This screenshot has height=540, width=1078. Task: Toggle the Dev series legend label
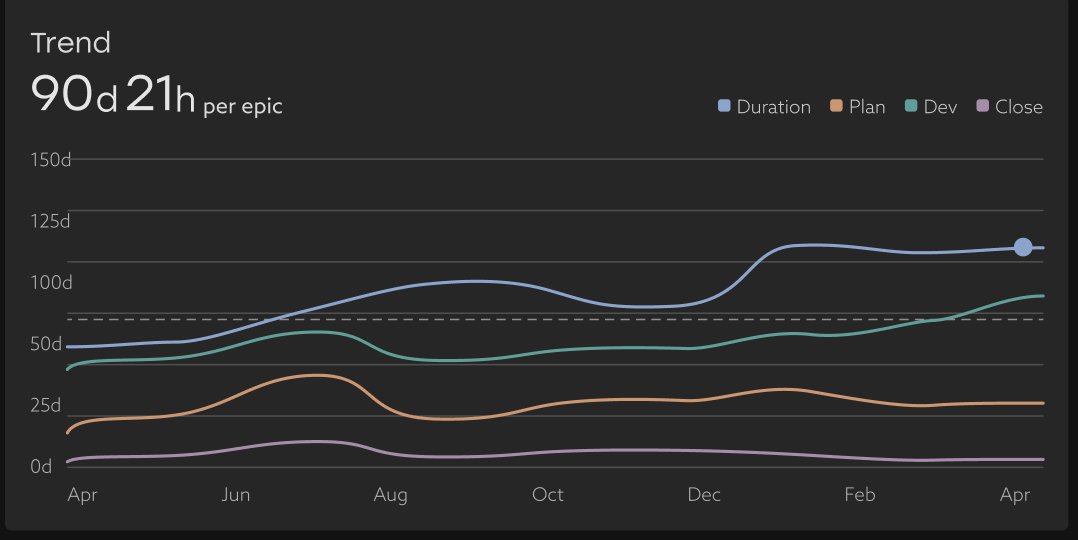[940, 107]
